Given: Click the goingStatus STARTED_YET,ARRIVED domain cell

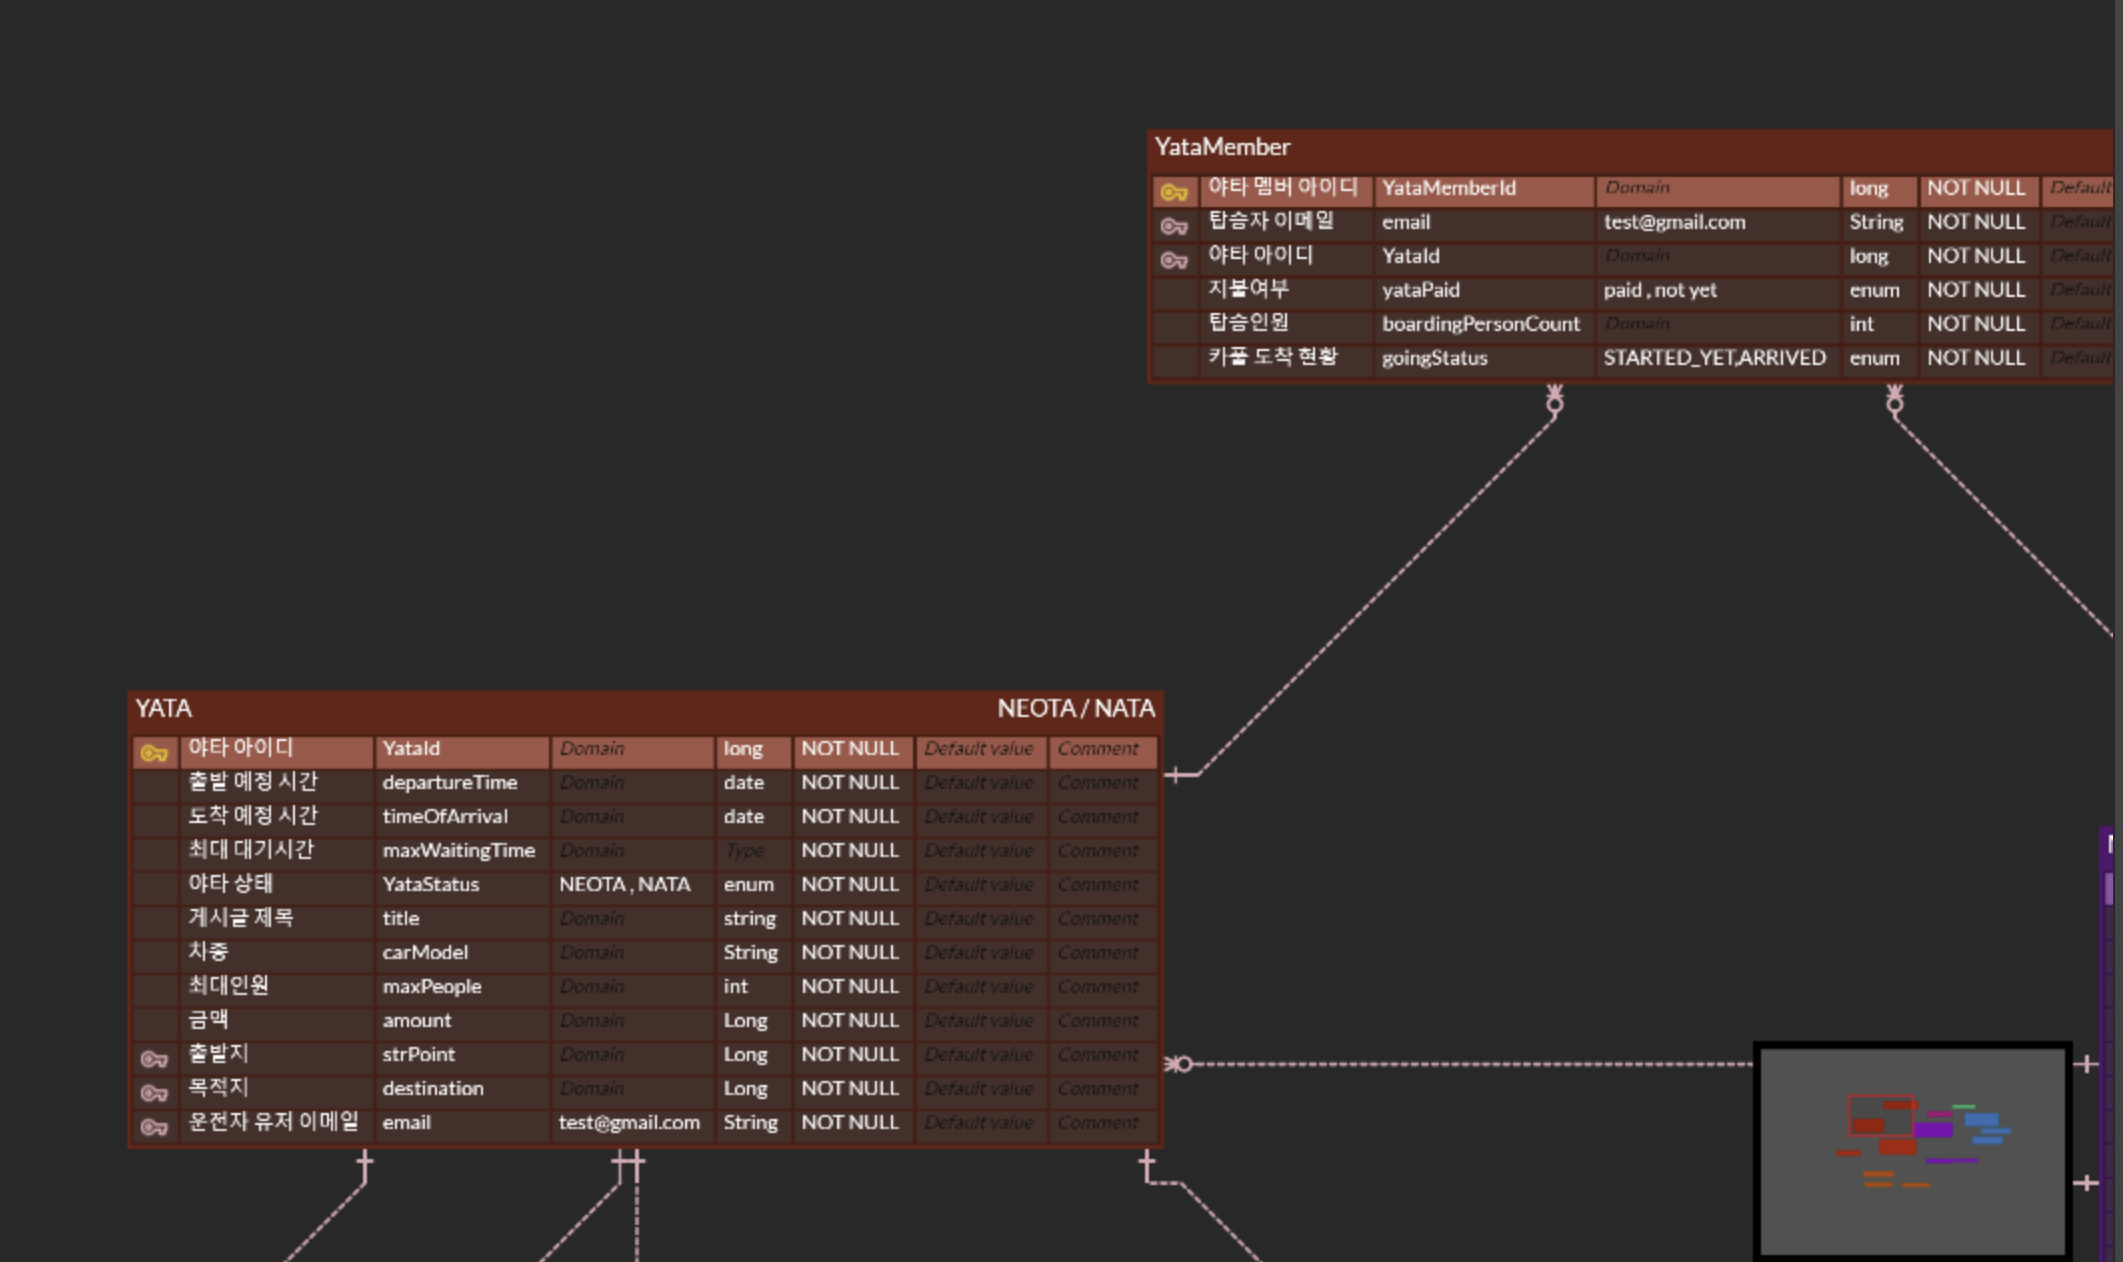Looking at the screenshot, I should click(1714, 358).
